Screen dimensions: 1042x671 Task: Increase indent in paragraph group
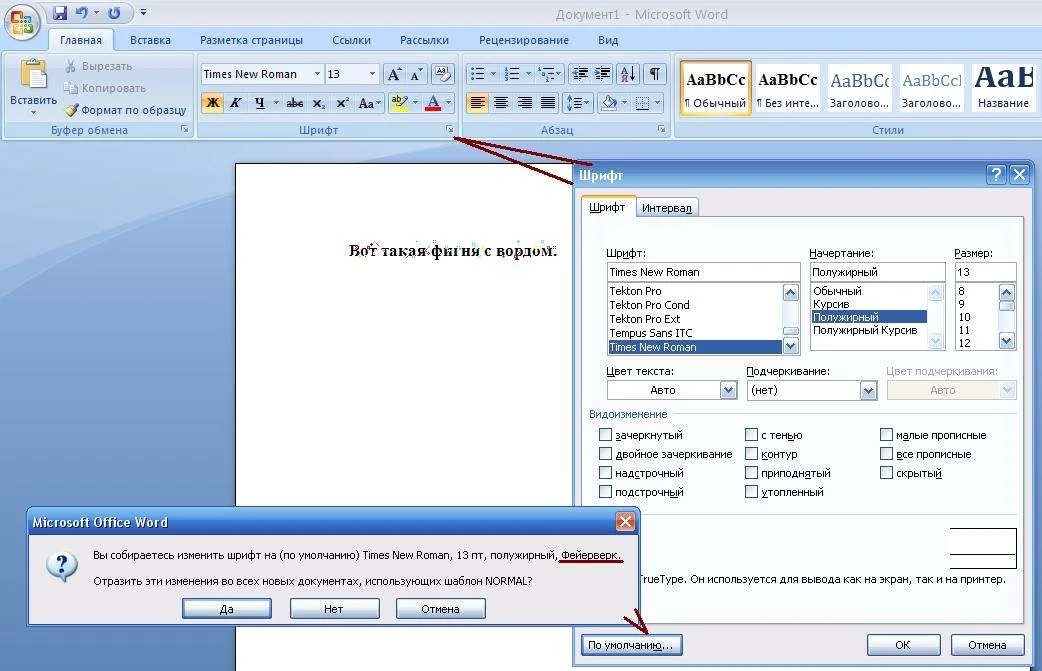click(603, 74)
